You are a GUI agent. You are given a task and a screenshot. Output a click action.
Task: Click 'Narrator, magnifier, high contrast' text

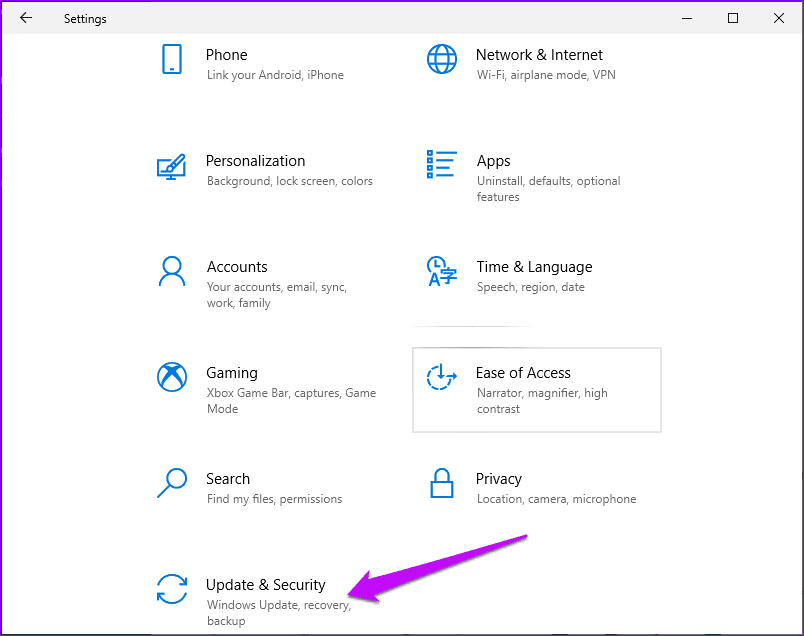(542, 401)
